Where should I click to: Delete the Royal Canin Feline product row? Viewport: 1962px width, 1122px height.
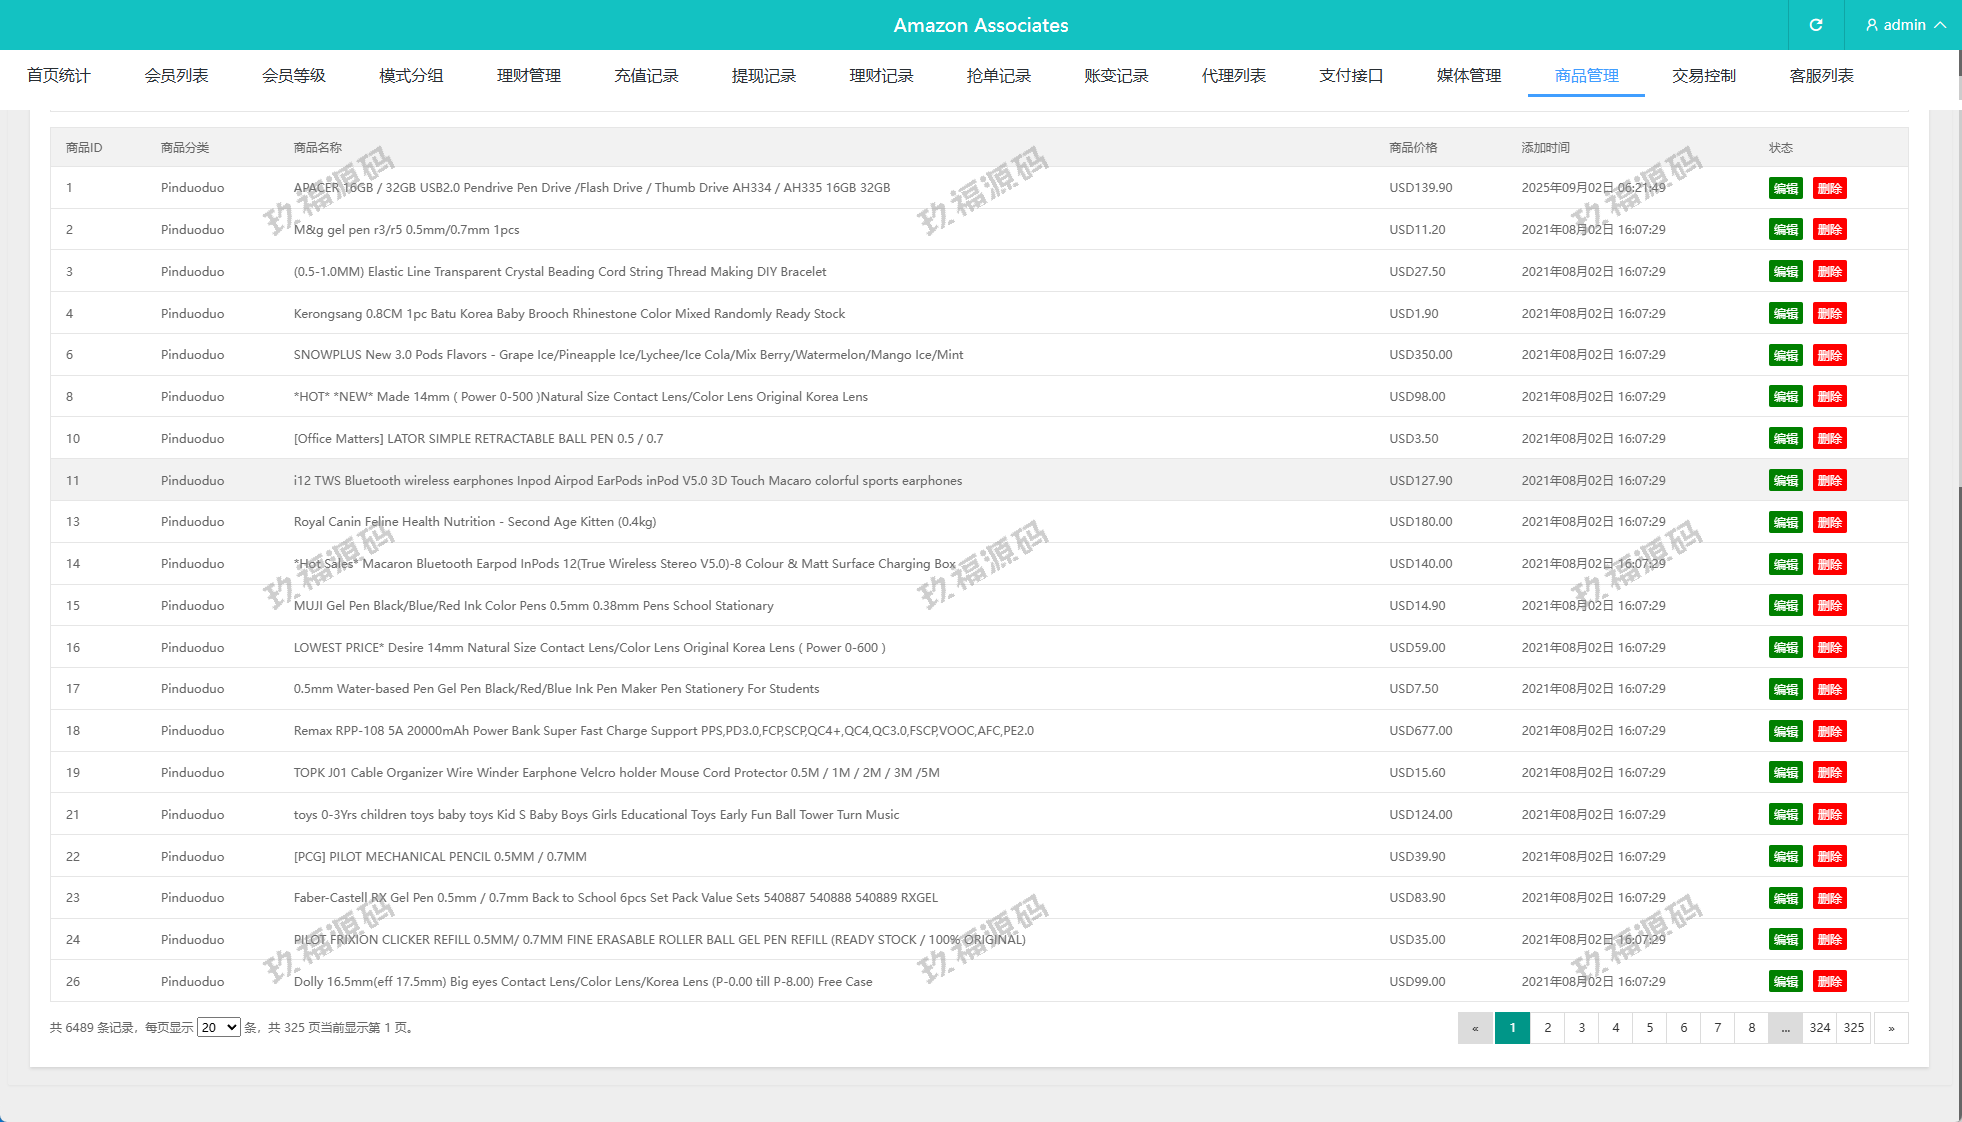point(1829,522)
